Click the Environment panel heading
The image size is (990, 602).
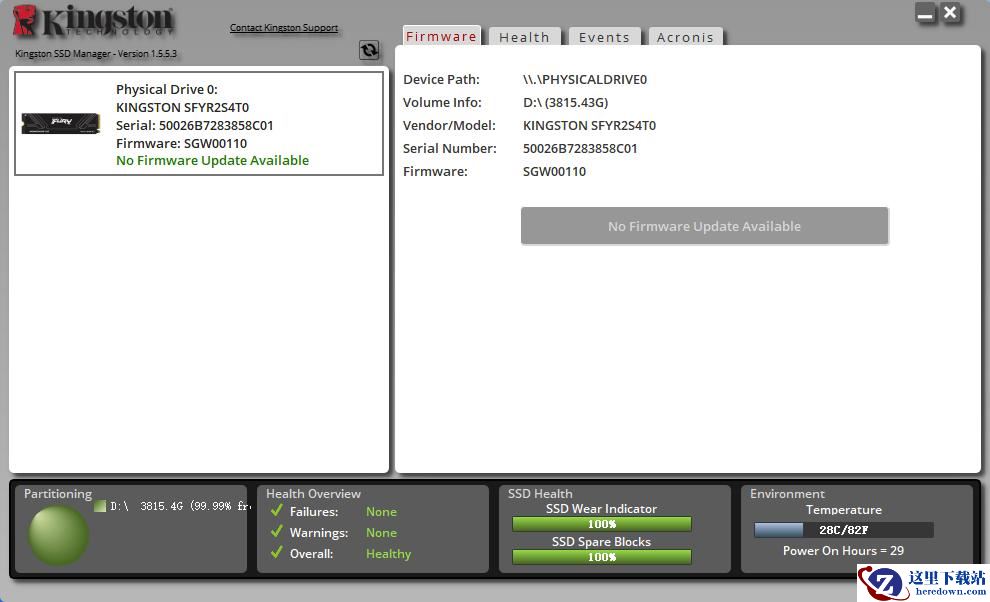tap(787, 493)
